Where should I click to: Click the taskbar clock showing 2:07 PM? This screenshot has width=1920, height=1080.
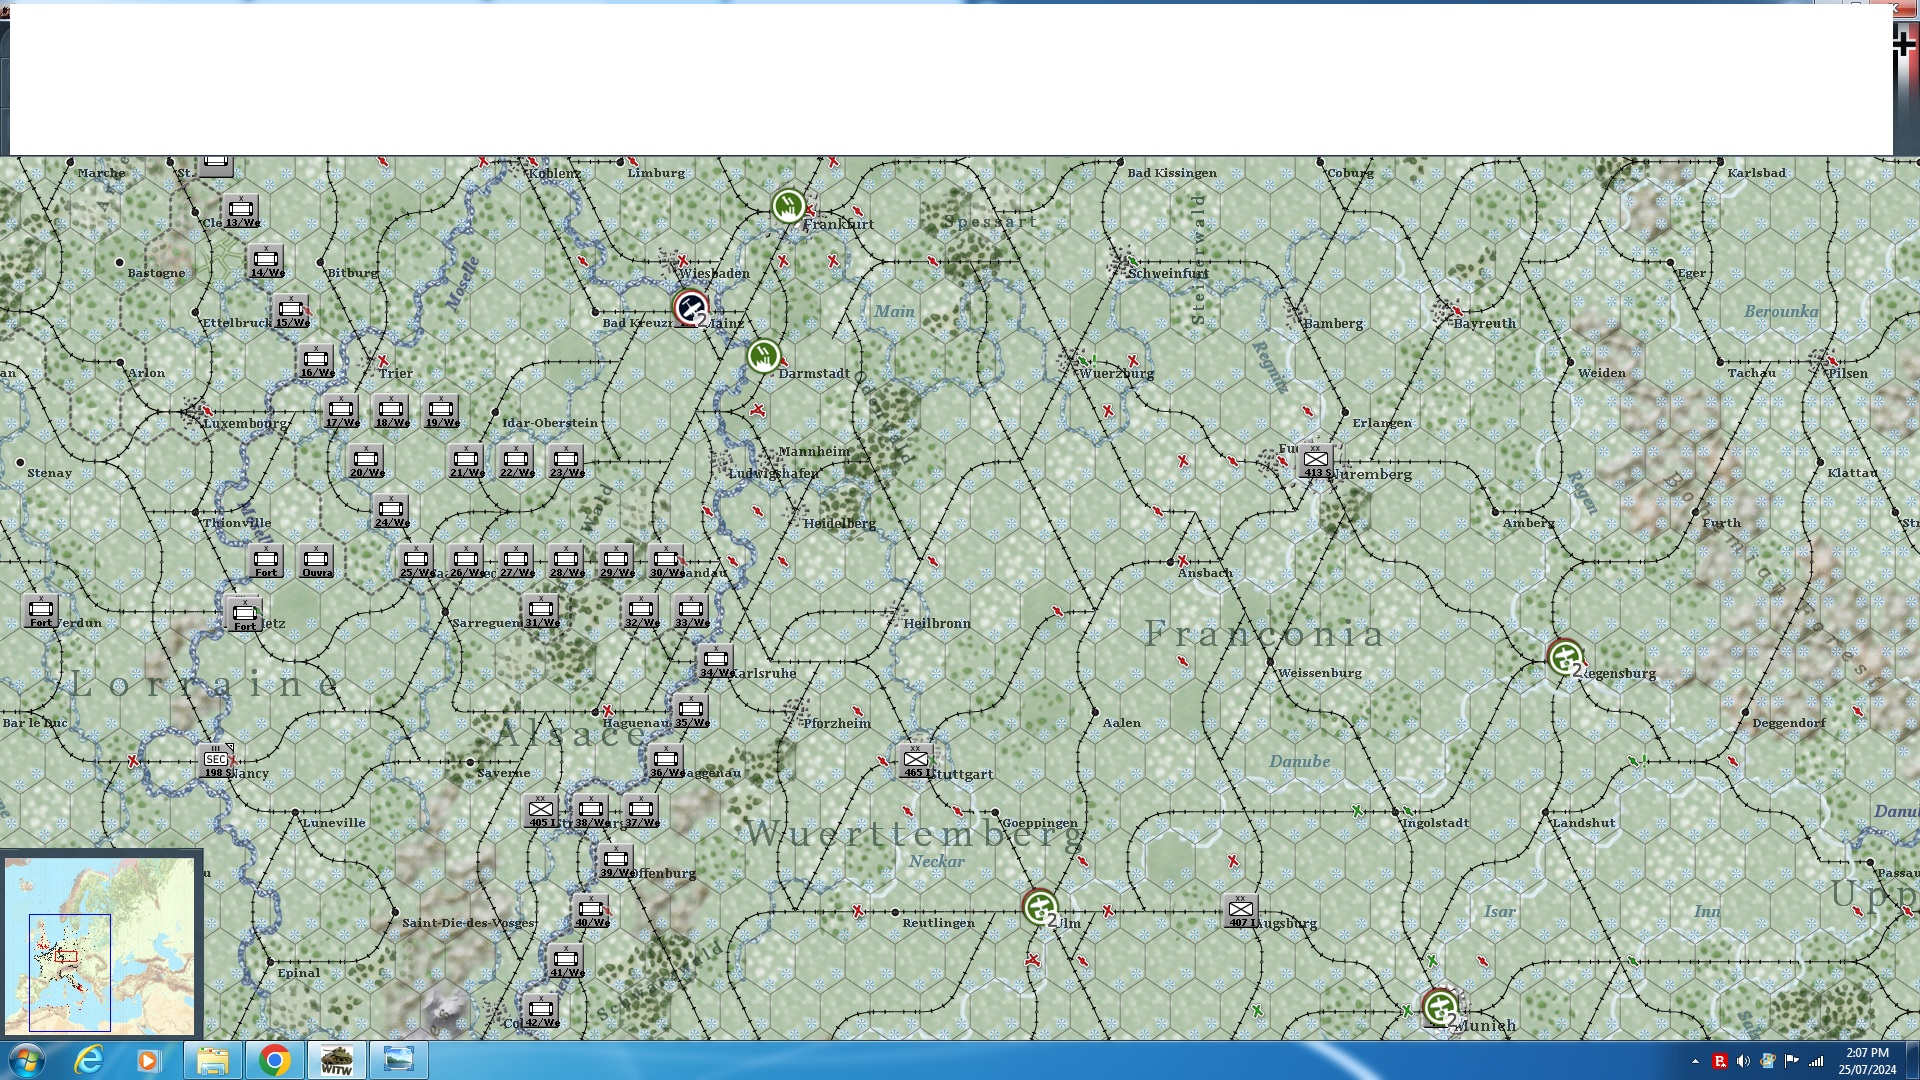1866,1060
